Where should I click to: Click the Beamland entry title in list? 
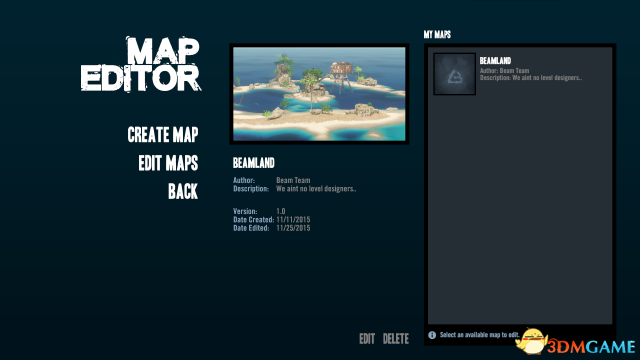coord(495,61)
